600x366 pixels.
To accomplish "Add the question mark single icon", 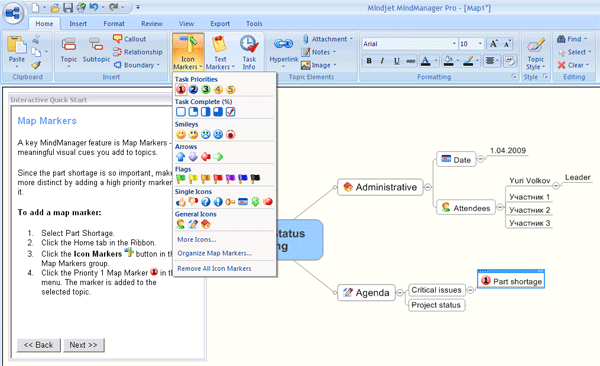I will 205,202.
